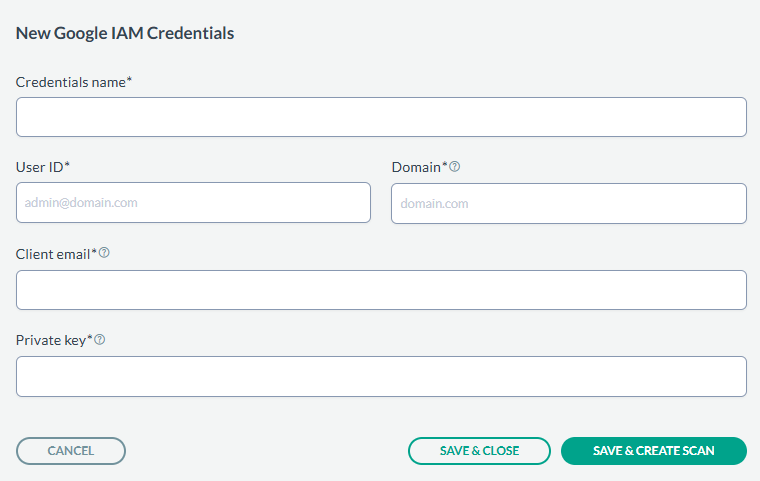The width and height of the screenshot is (760, 481).
Task: Click the Domain label text
Action: tap(416, 167)
